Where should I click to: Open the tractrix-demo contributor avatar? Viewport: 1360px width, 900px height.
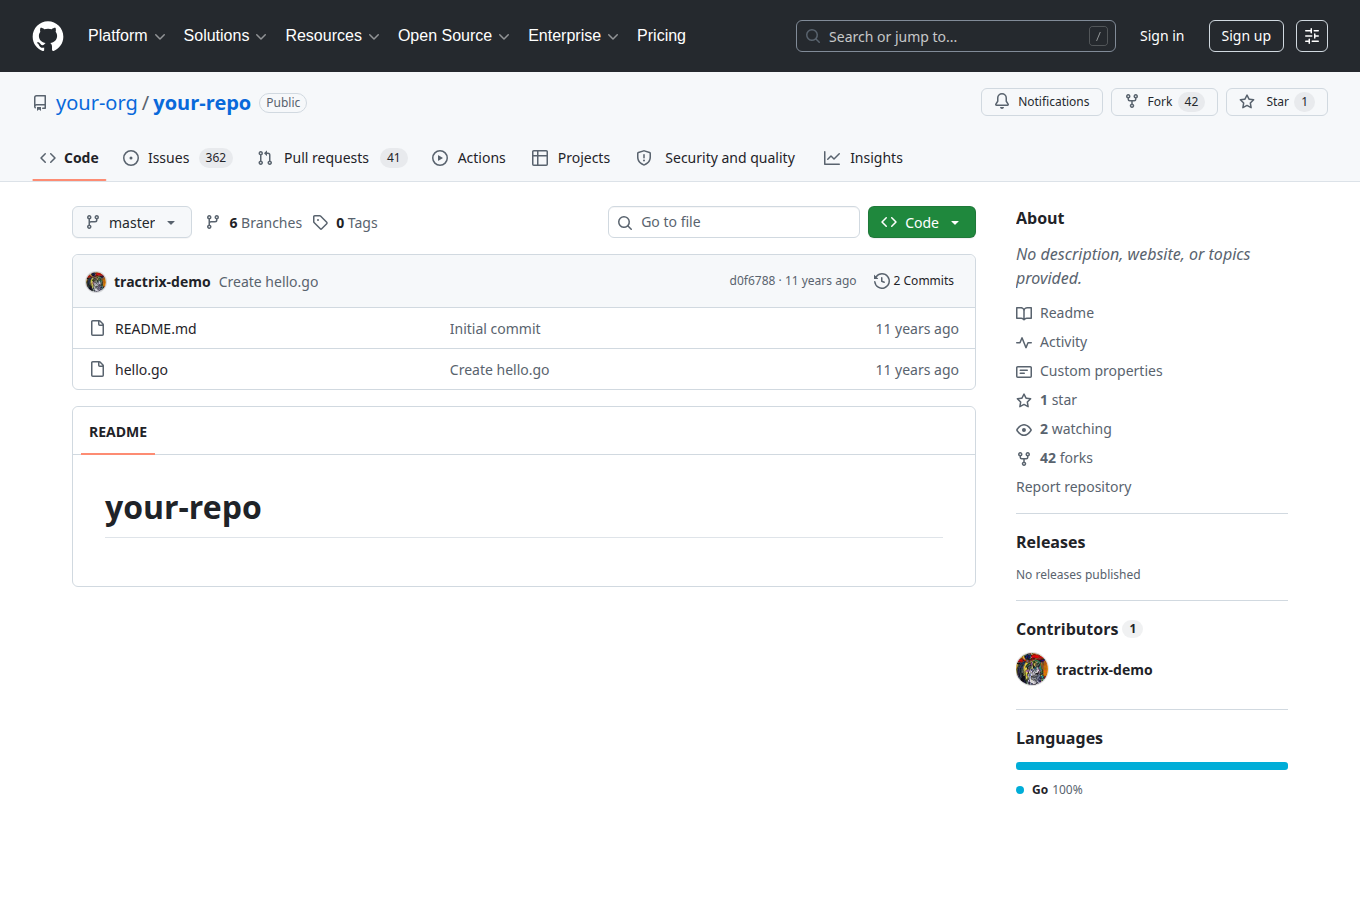coord(1032,669)
